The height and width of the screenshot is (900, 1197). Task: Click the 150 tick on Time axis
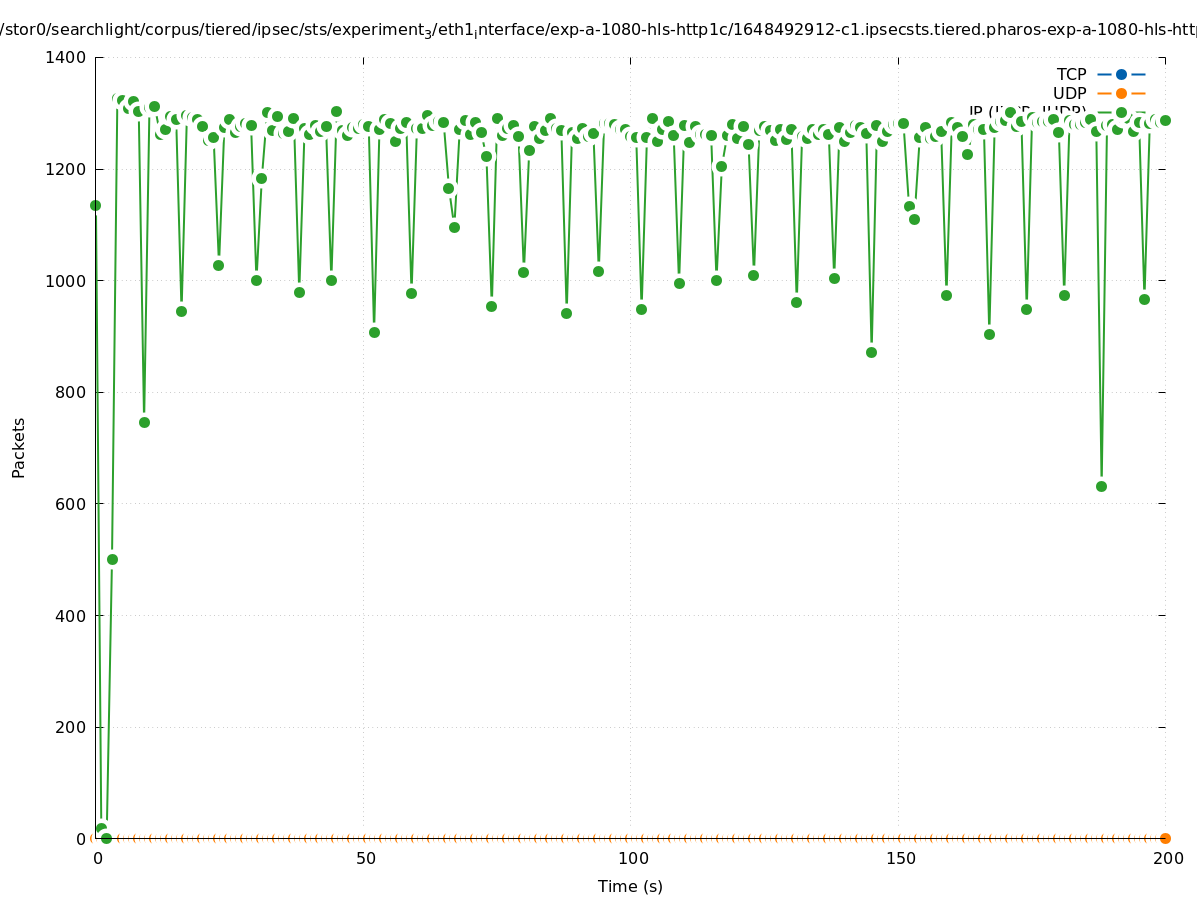point(899,859)
